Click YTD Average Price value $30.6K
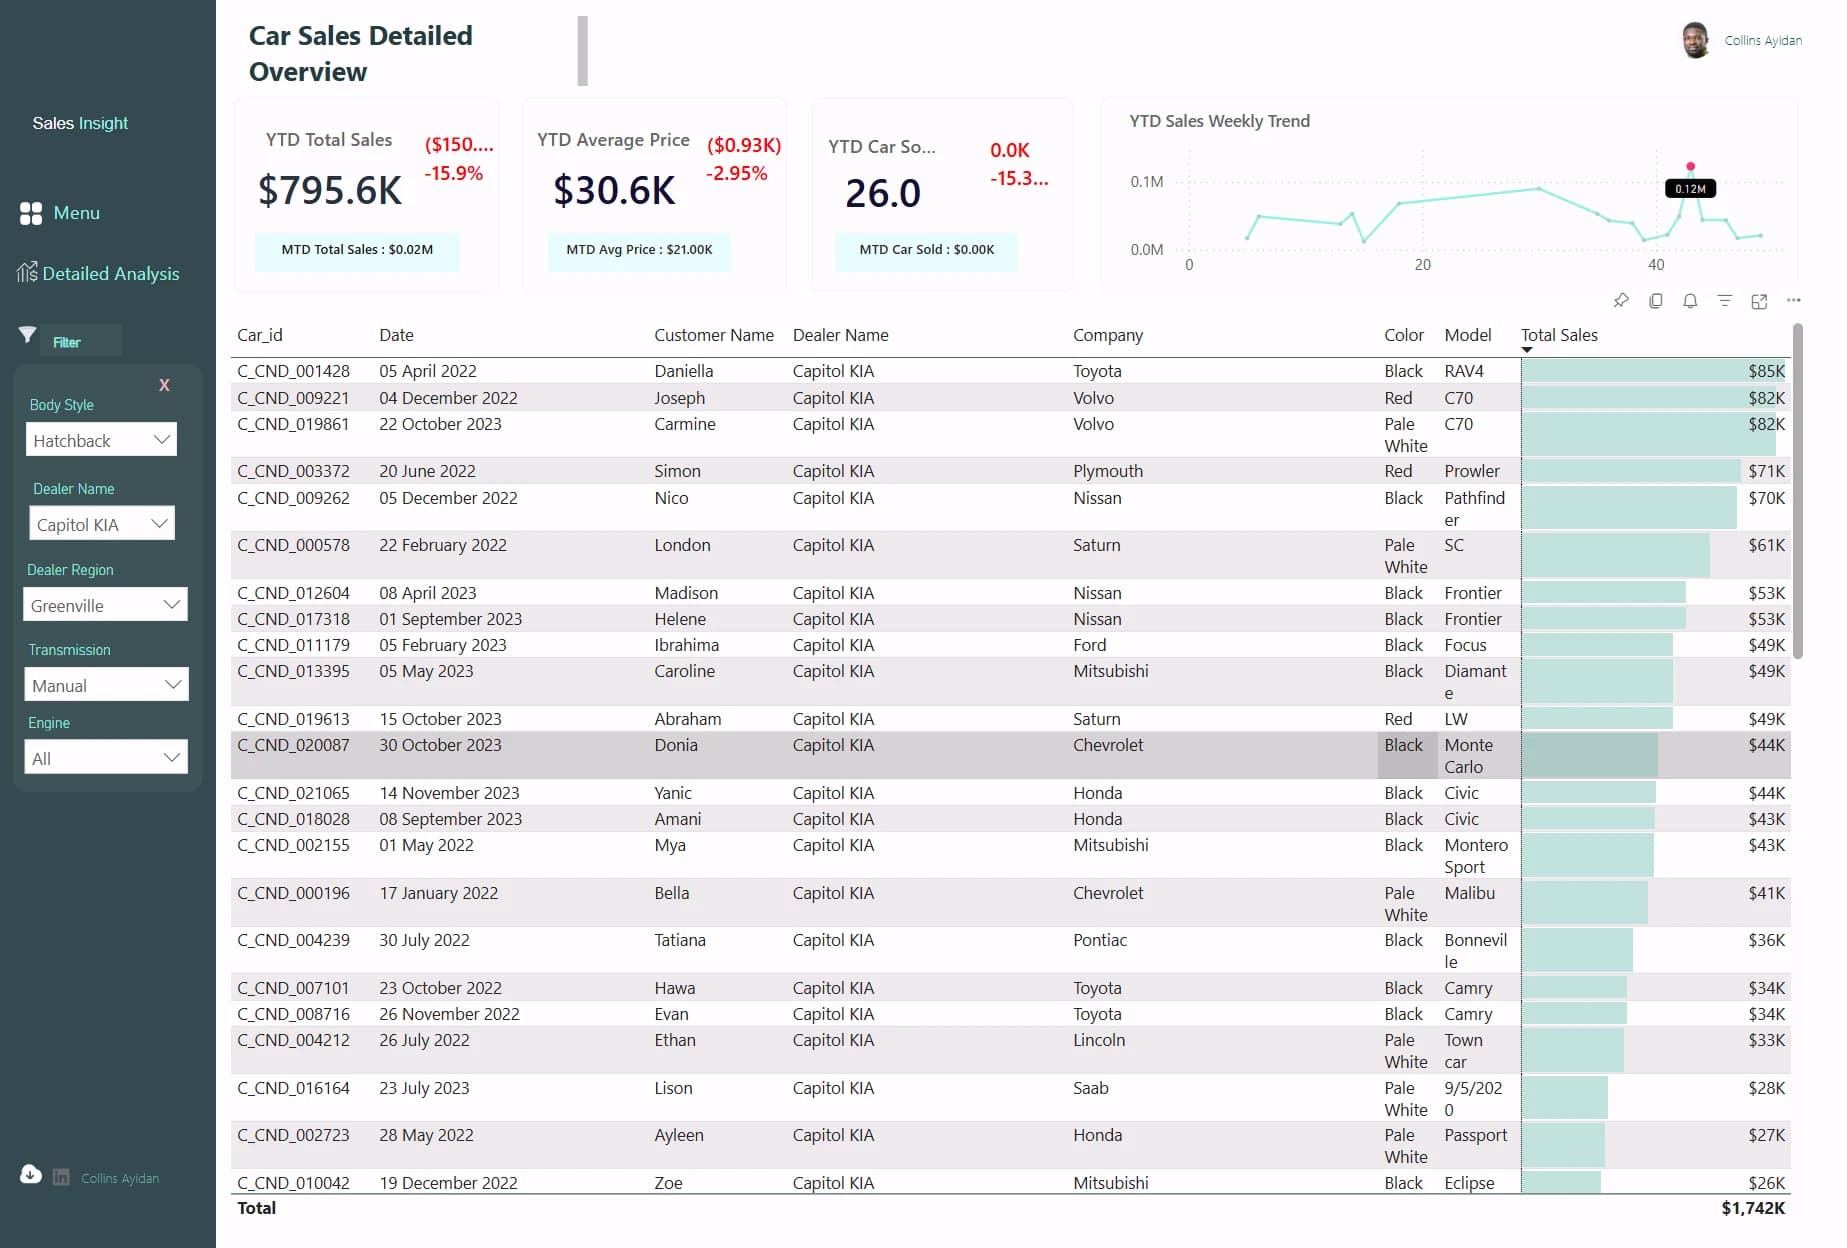 (614, 190)
